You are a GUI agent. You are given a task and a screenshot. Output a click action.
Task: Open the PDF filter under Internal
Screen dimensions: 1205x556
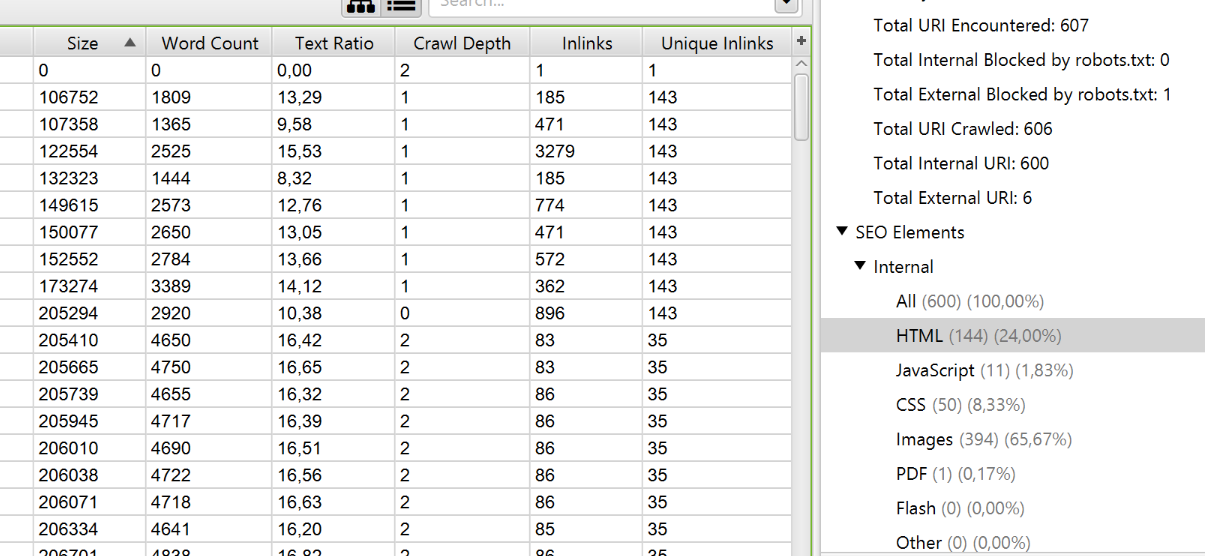[x=911, y=474]
